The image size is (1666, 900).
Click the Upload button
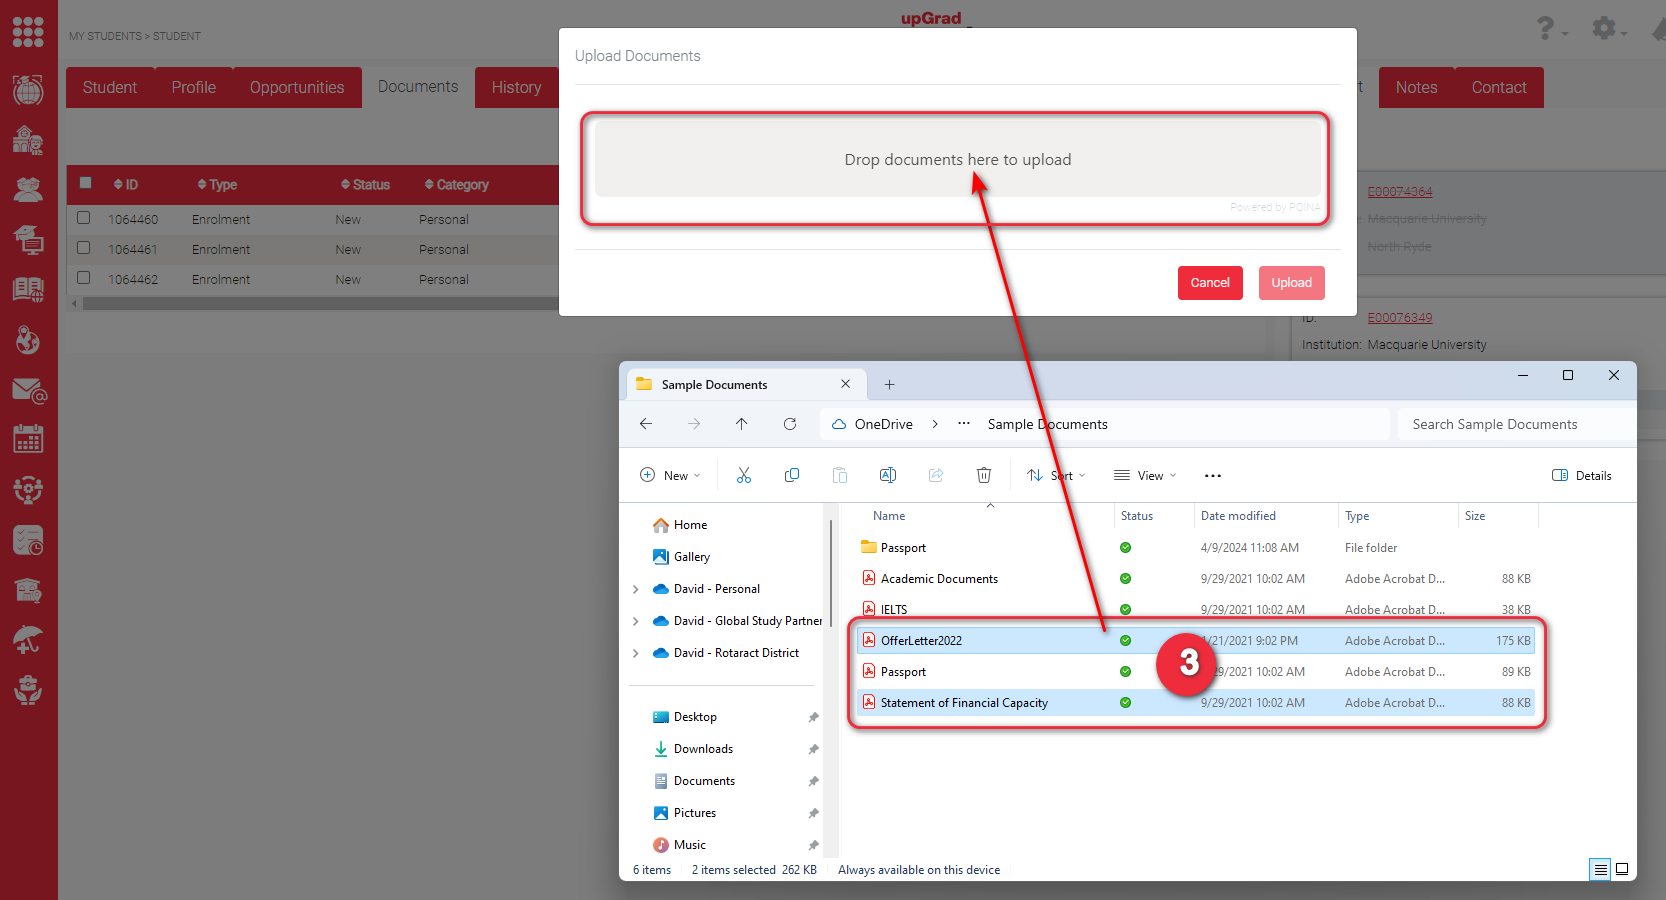pos(1291,283)
